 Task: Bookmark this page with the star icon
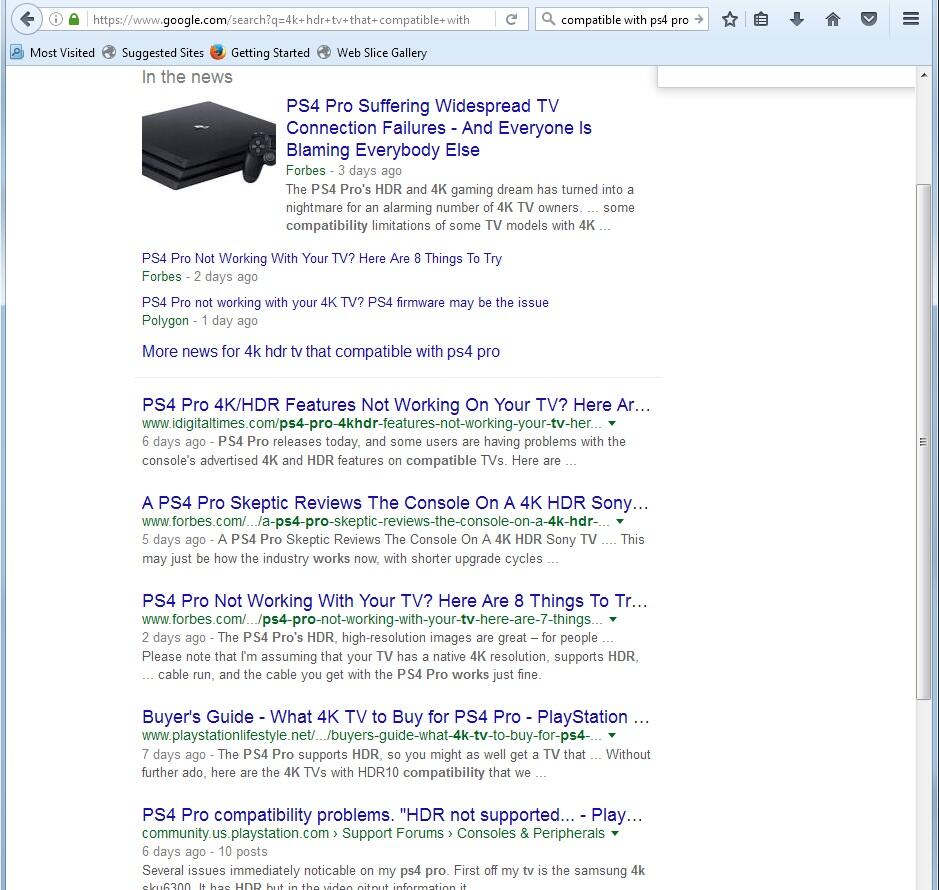click(730, 19)
